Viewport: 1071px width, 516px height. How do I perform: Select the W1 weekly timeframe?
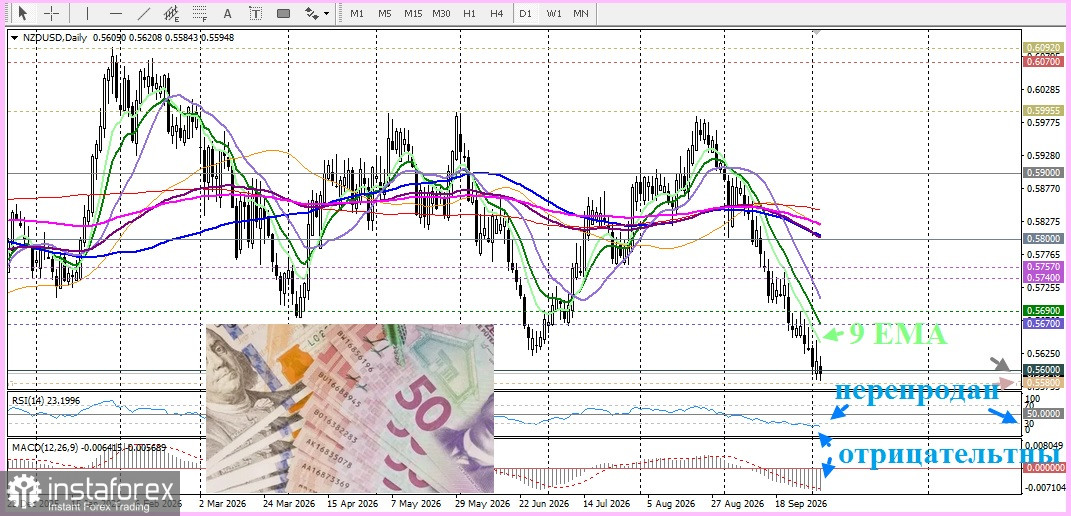pyautogui.click(x=554, y=13)
